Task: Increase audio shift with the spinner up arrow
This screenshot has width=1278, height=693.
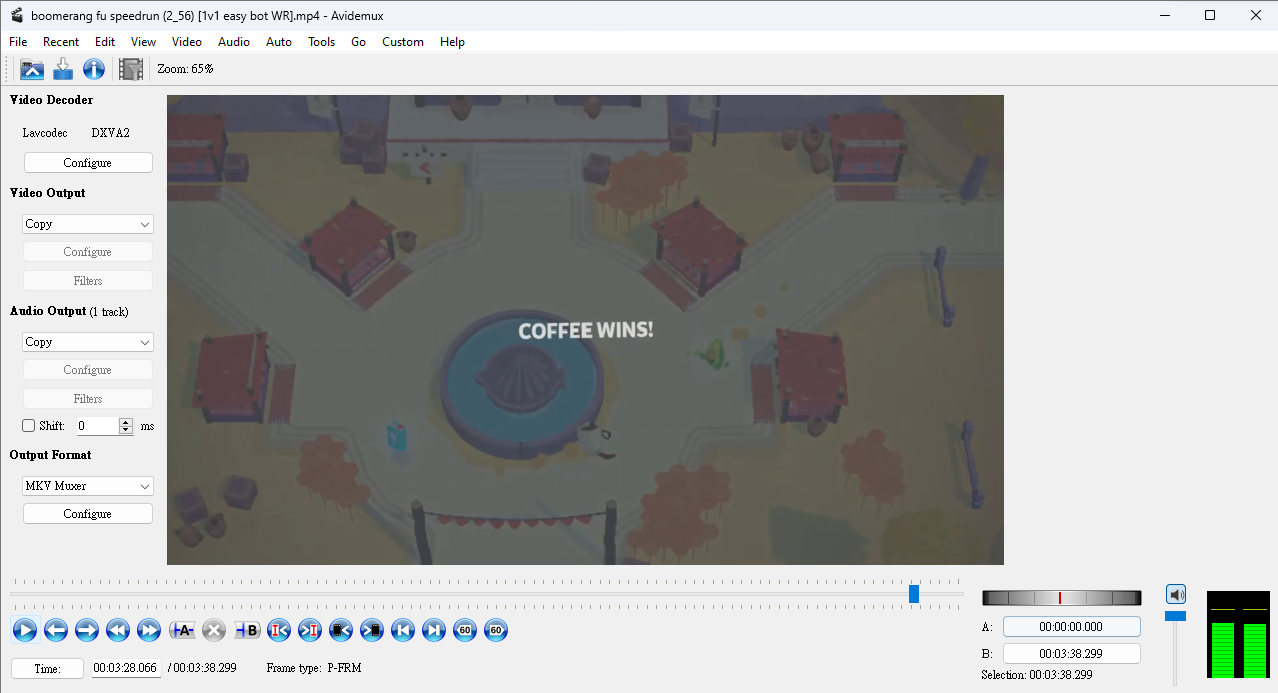Action: click(x=126, y=422)
